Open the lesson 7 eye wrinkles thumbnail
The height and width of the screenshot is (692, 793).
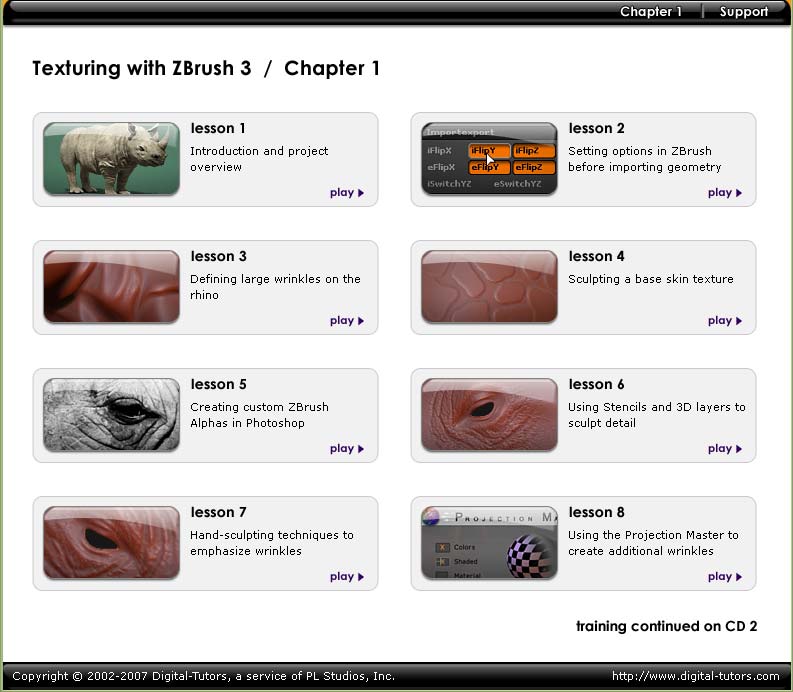click(111, 543)
